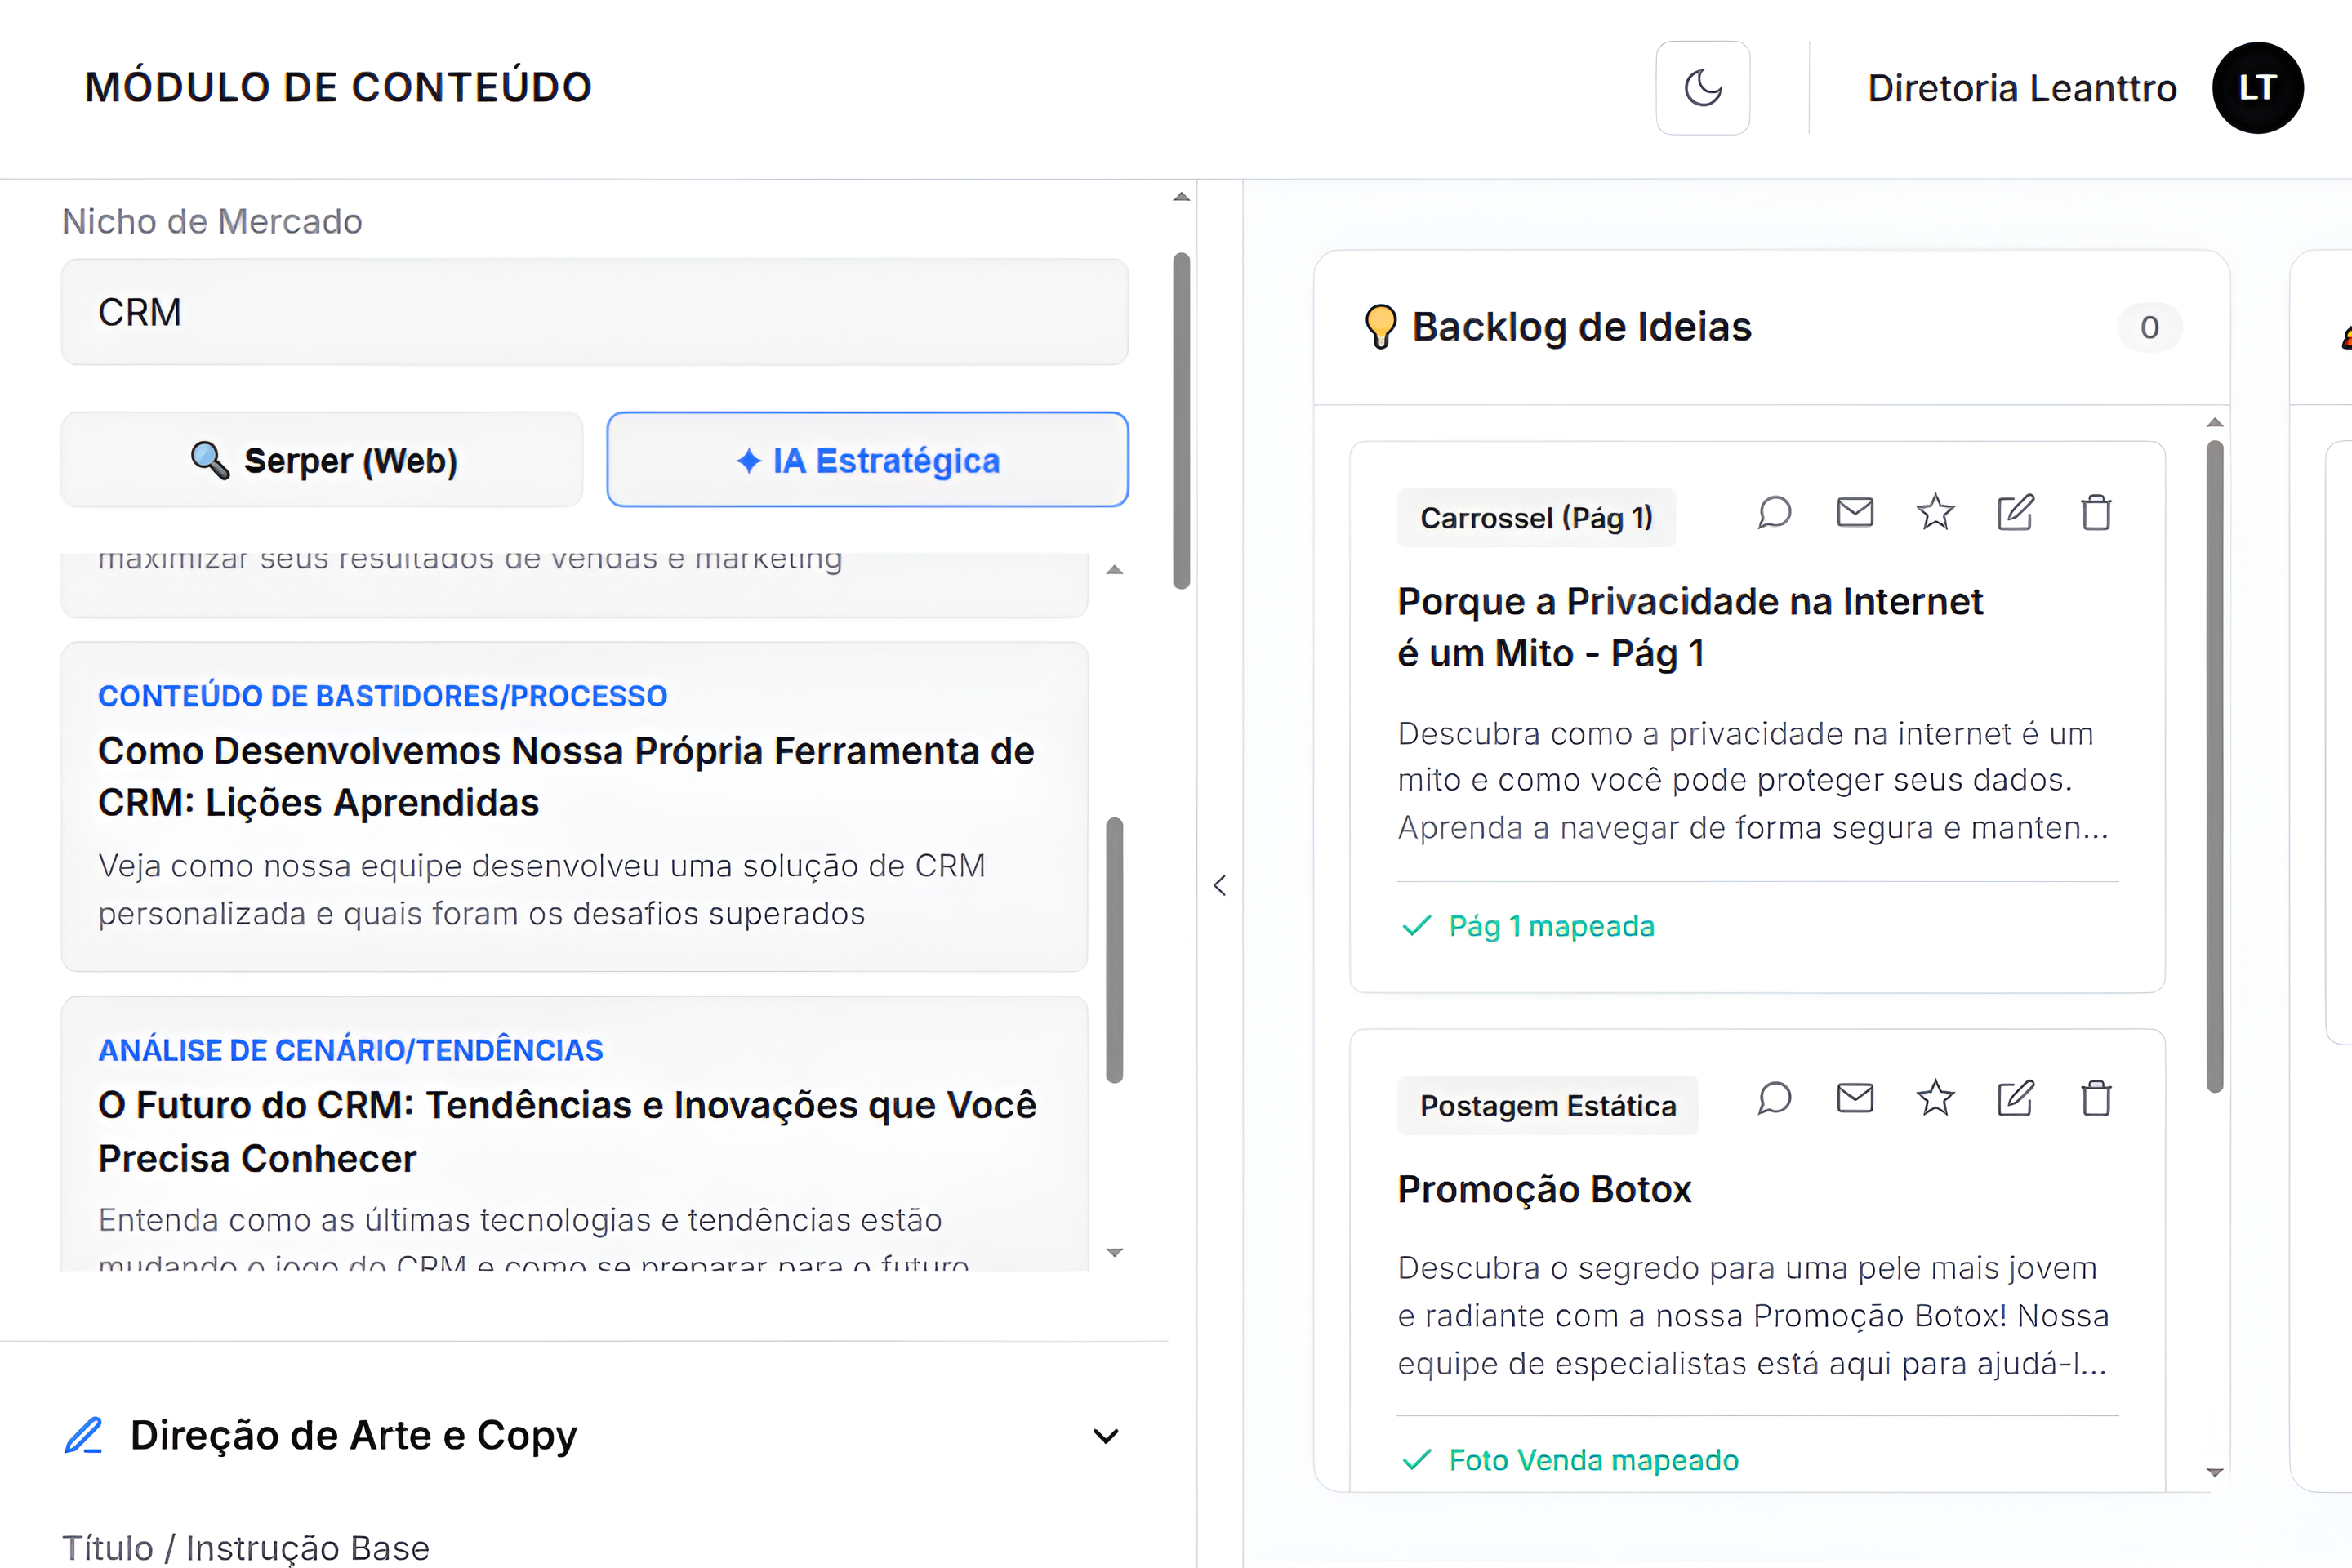Open comments on the privacy myth idea card
Image resolution: width=2352 pixels, height=1568 pixels.
pos(1775,512)
